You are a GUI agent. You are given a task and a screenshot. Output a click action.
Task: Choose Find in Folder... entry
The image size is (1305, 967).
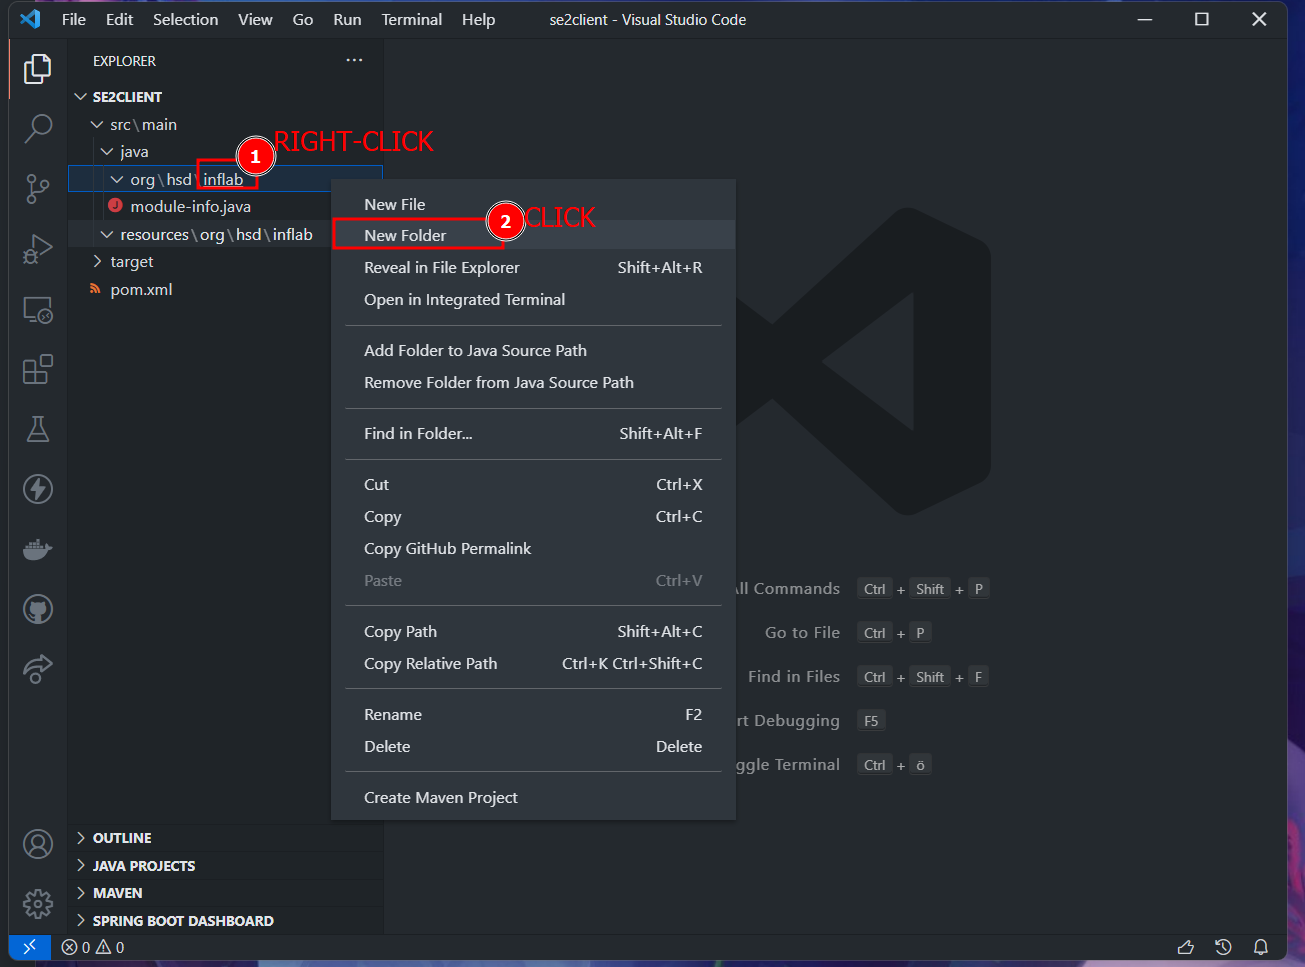pyautogui.click(x=533, y=433)
